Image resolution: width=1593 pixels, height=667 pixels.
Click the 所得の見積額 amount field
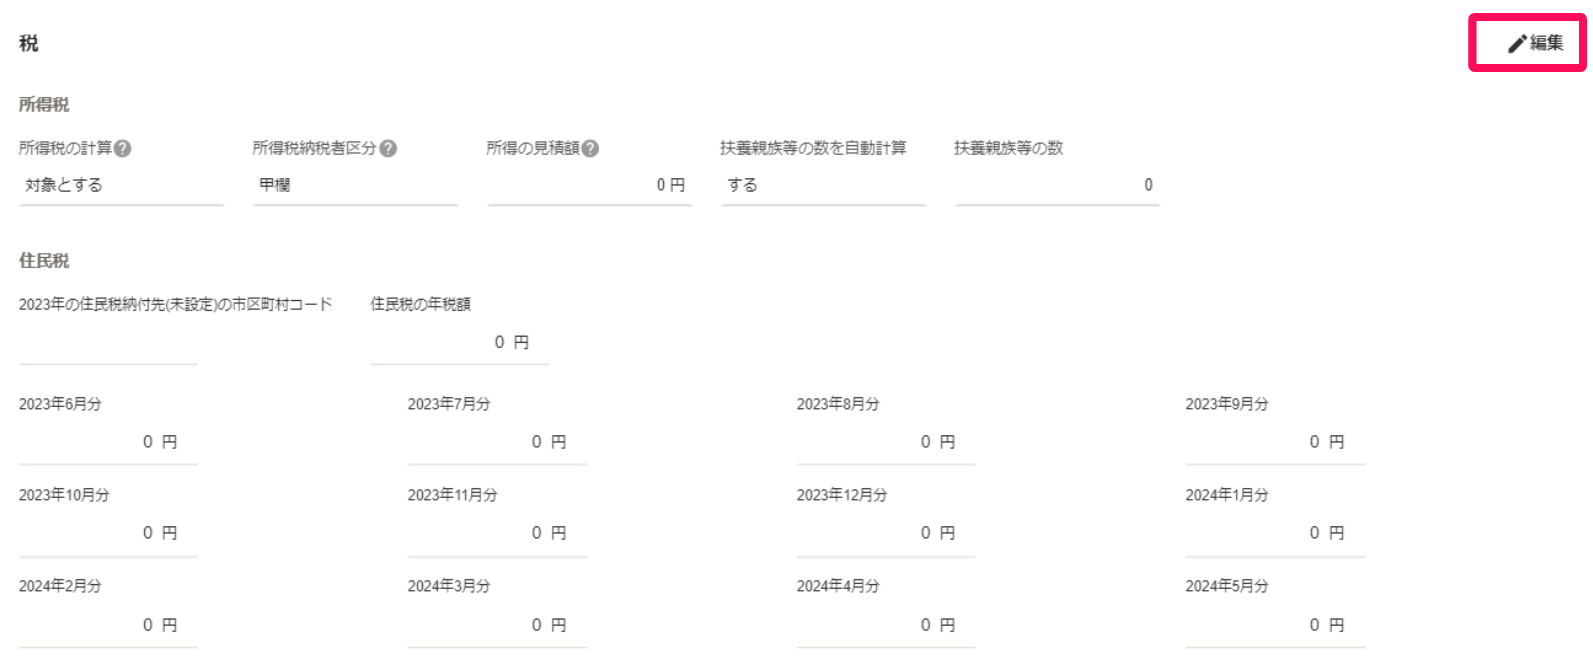coord(589,186)
